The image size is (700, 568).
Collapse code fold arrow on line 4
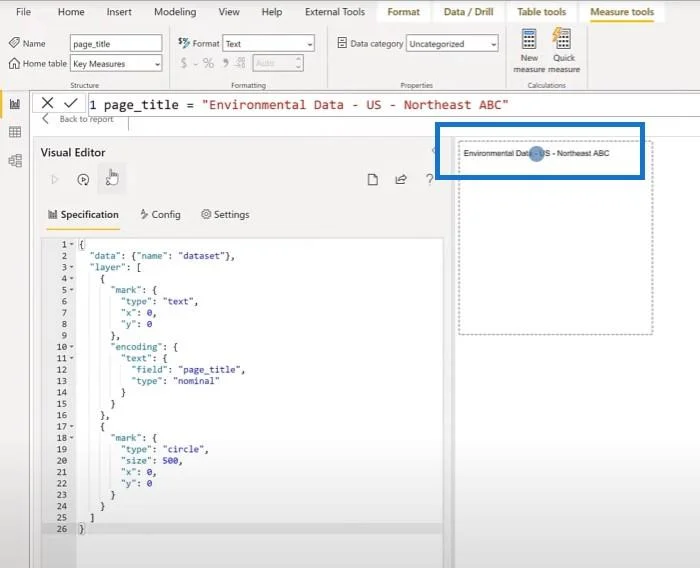click(71, 279)
